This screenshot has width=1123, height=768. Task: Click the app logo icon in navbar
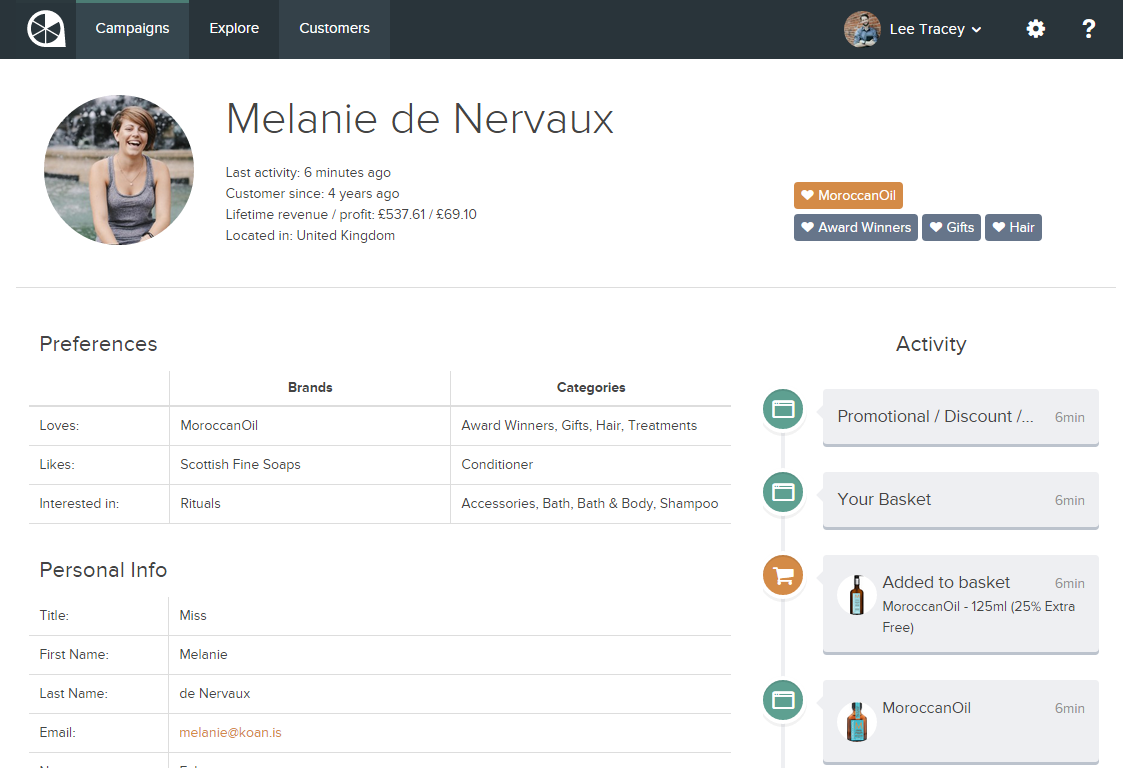46,29
